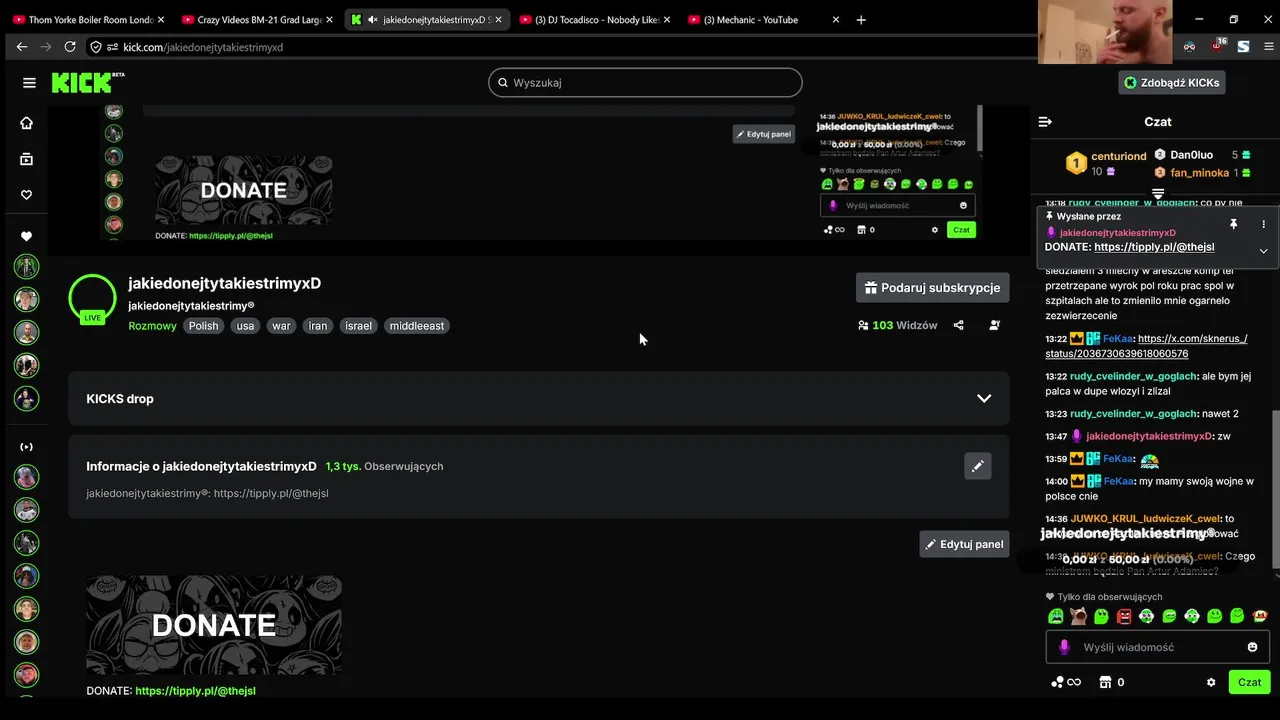Click the live broadcast icon in the sidebar
The image size is (1280, 720).
coord(27,447)
